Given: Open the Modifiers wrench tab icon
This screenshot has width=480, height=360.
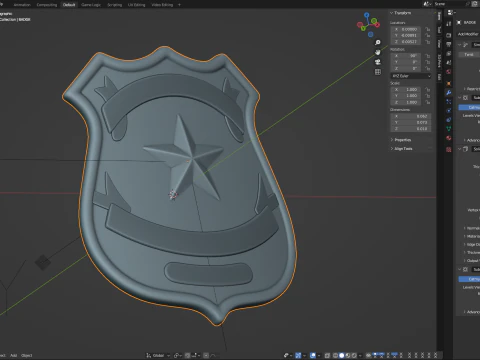Looking at the screenshot, I should tap(449, 93).
